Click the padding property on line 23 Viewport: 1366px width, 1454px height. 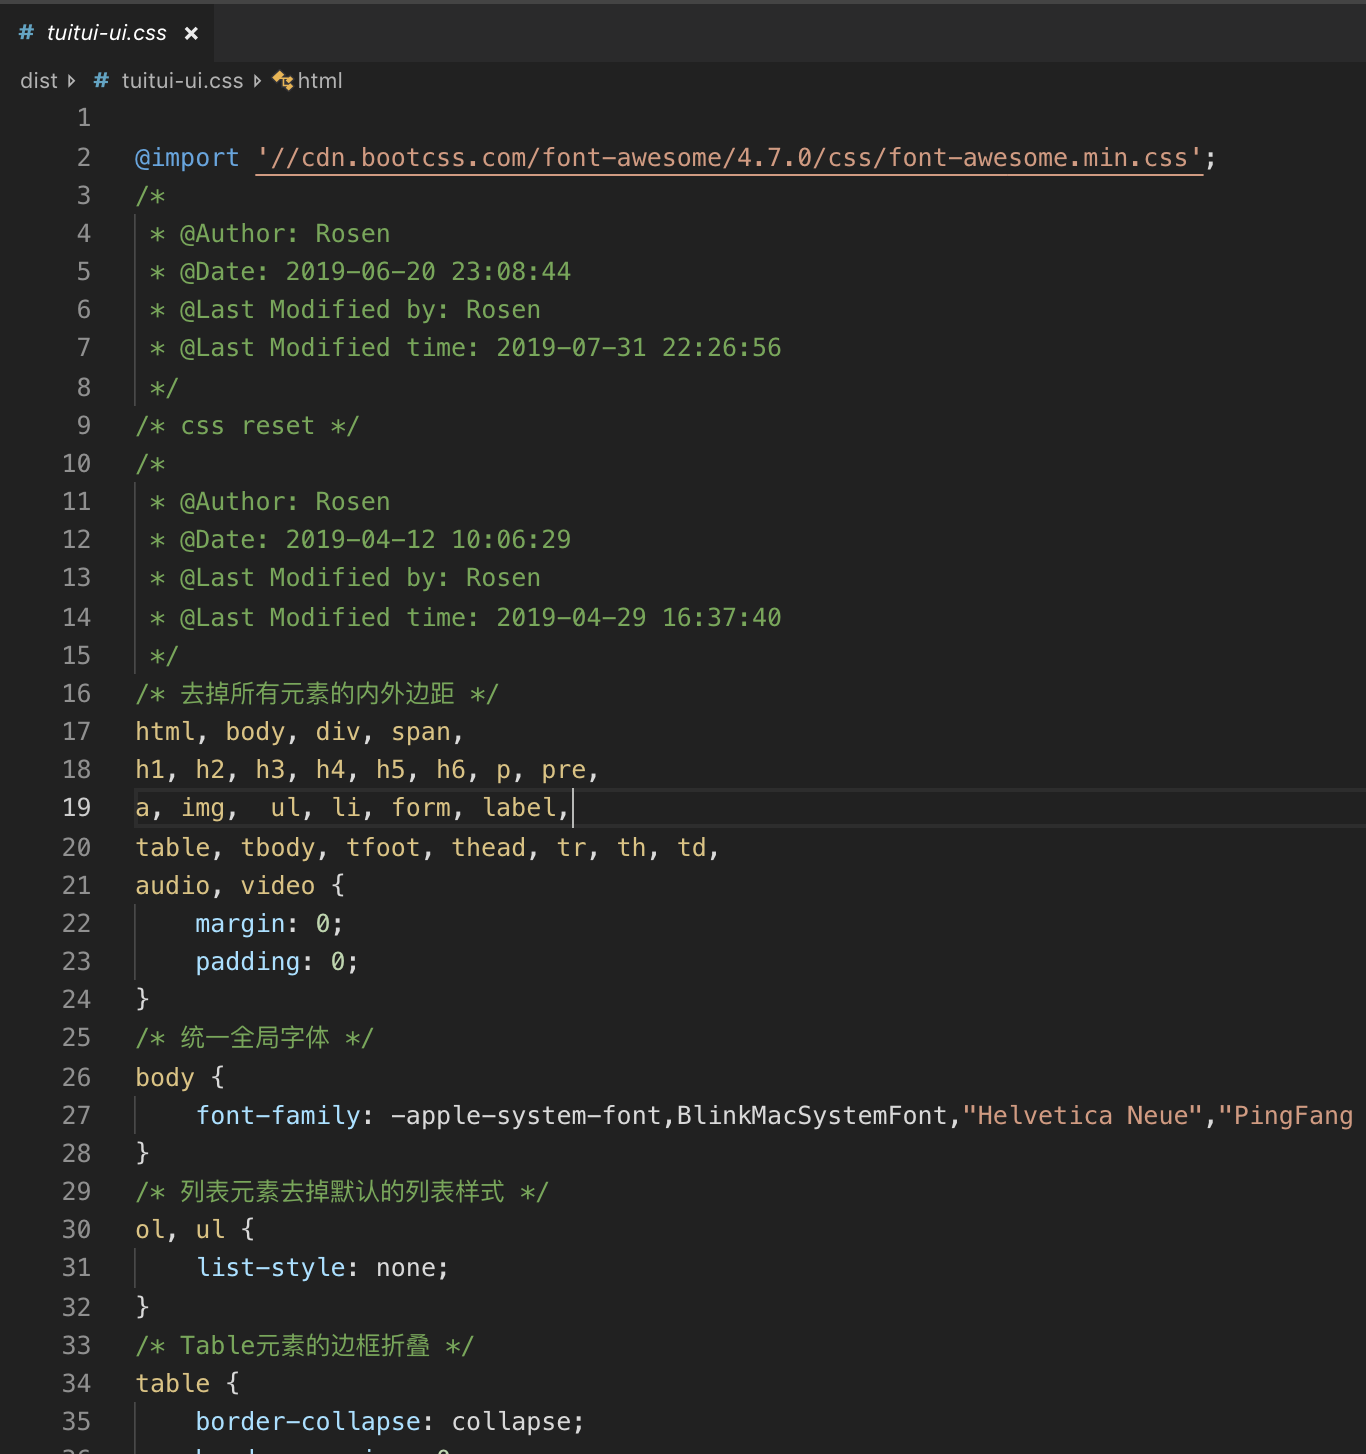[x=248, y=962]
